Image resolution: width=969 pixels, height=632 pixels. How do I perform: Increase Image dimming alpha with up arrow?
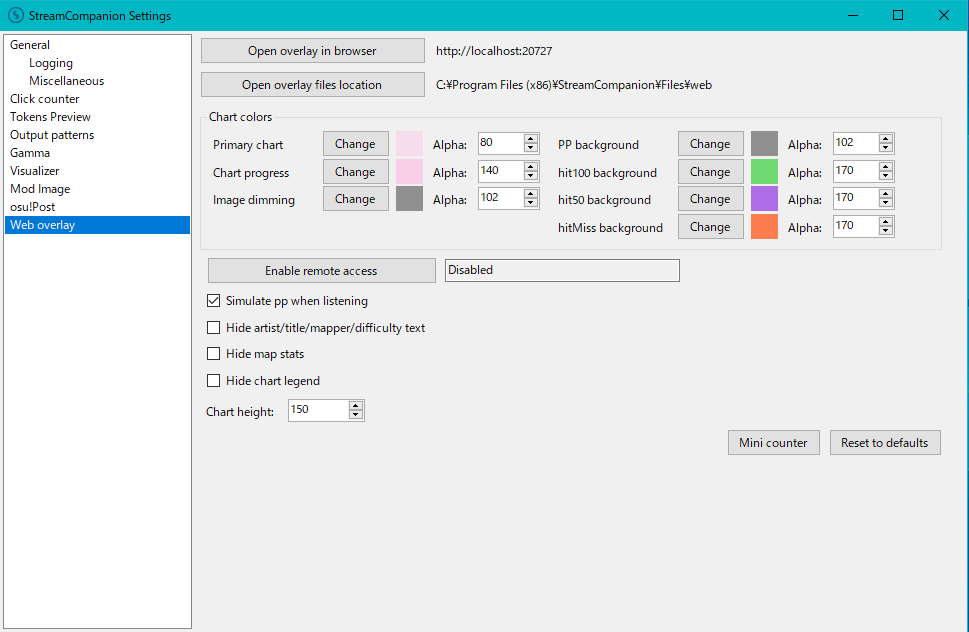tap(531, 194)
